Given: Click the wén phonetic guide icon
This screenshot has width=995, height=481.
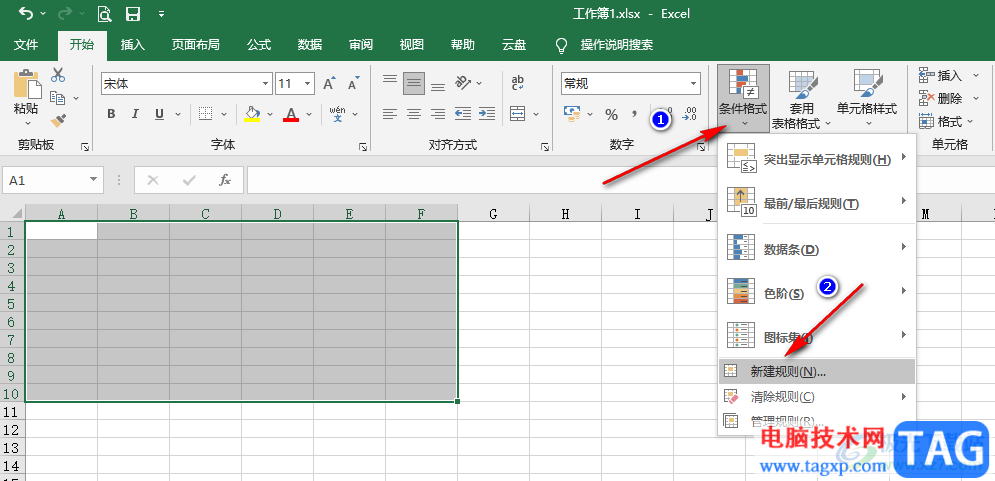Looking at the screenshot, I should click(x=338, y=114).
